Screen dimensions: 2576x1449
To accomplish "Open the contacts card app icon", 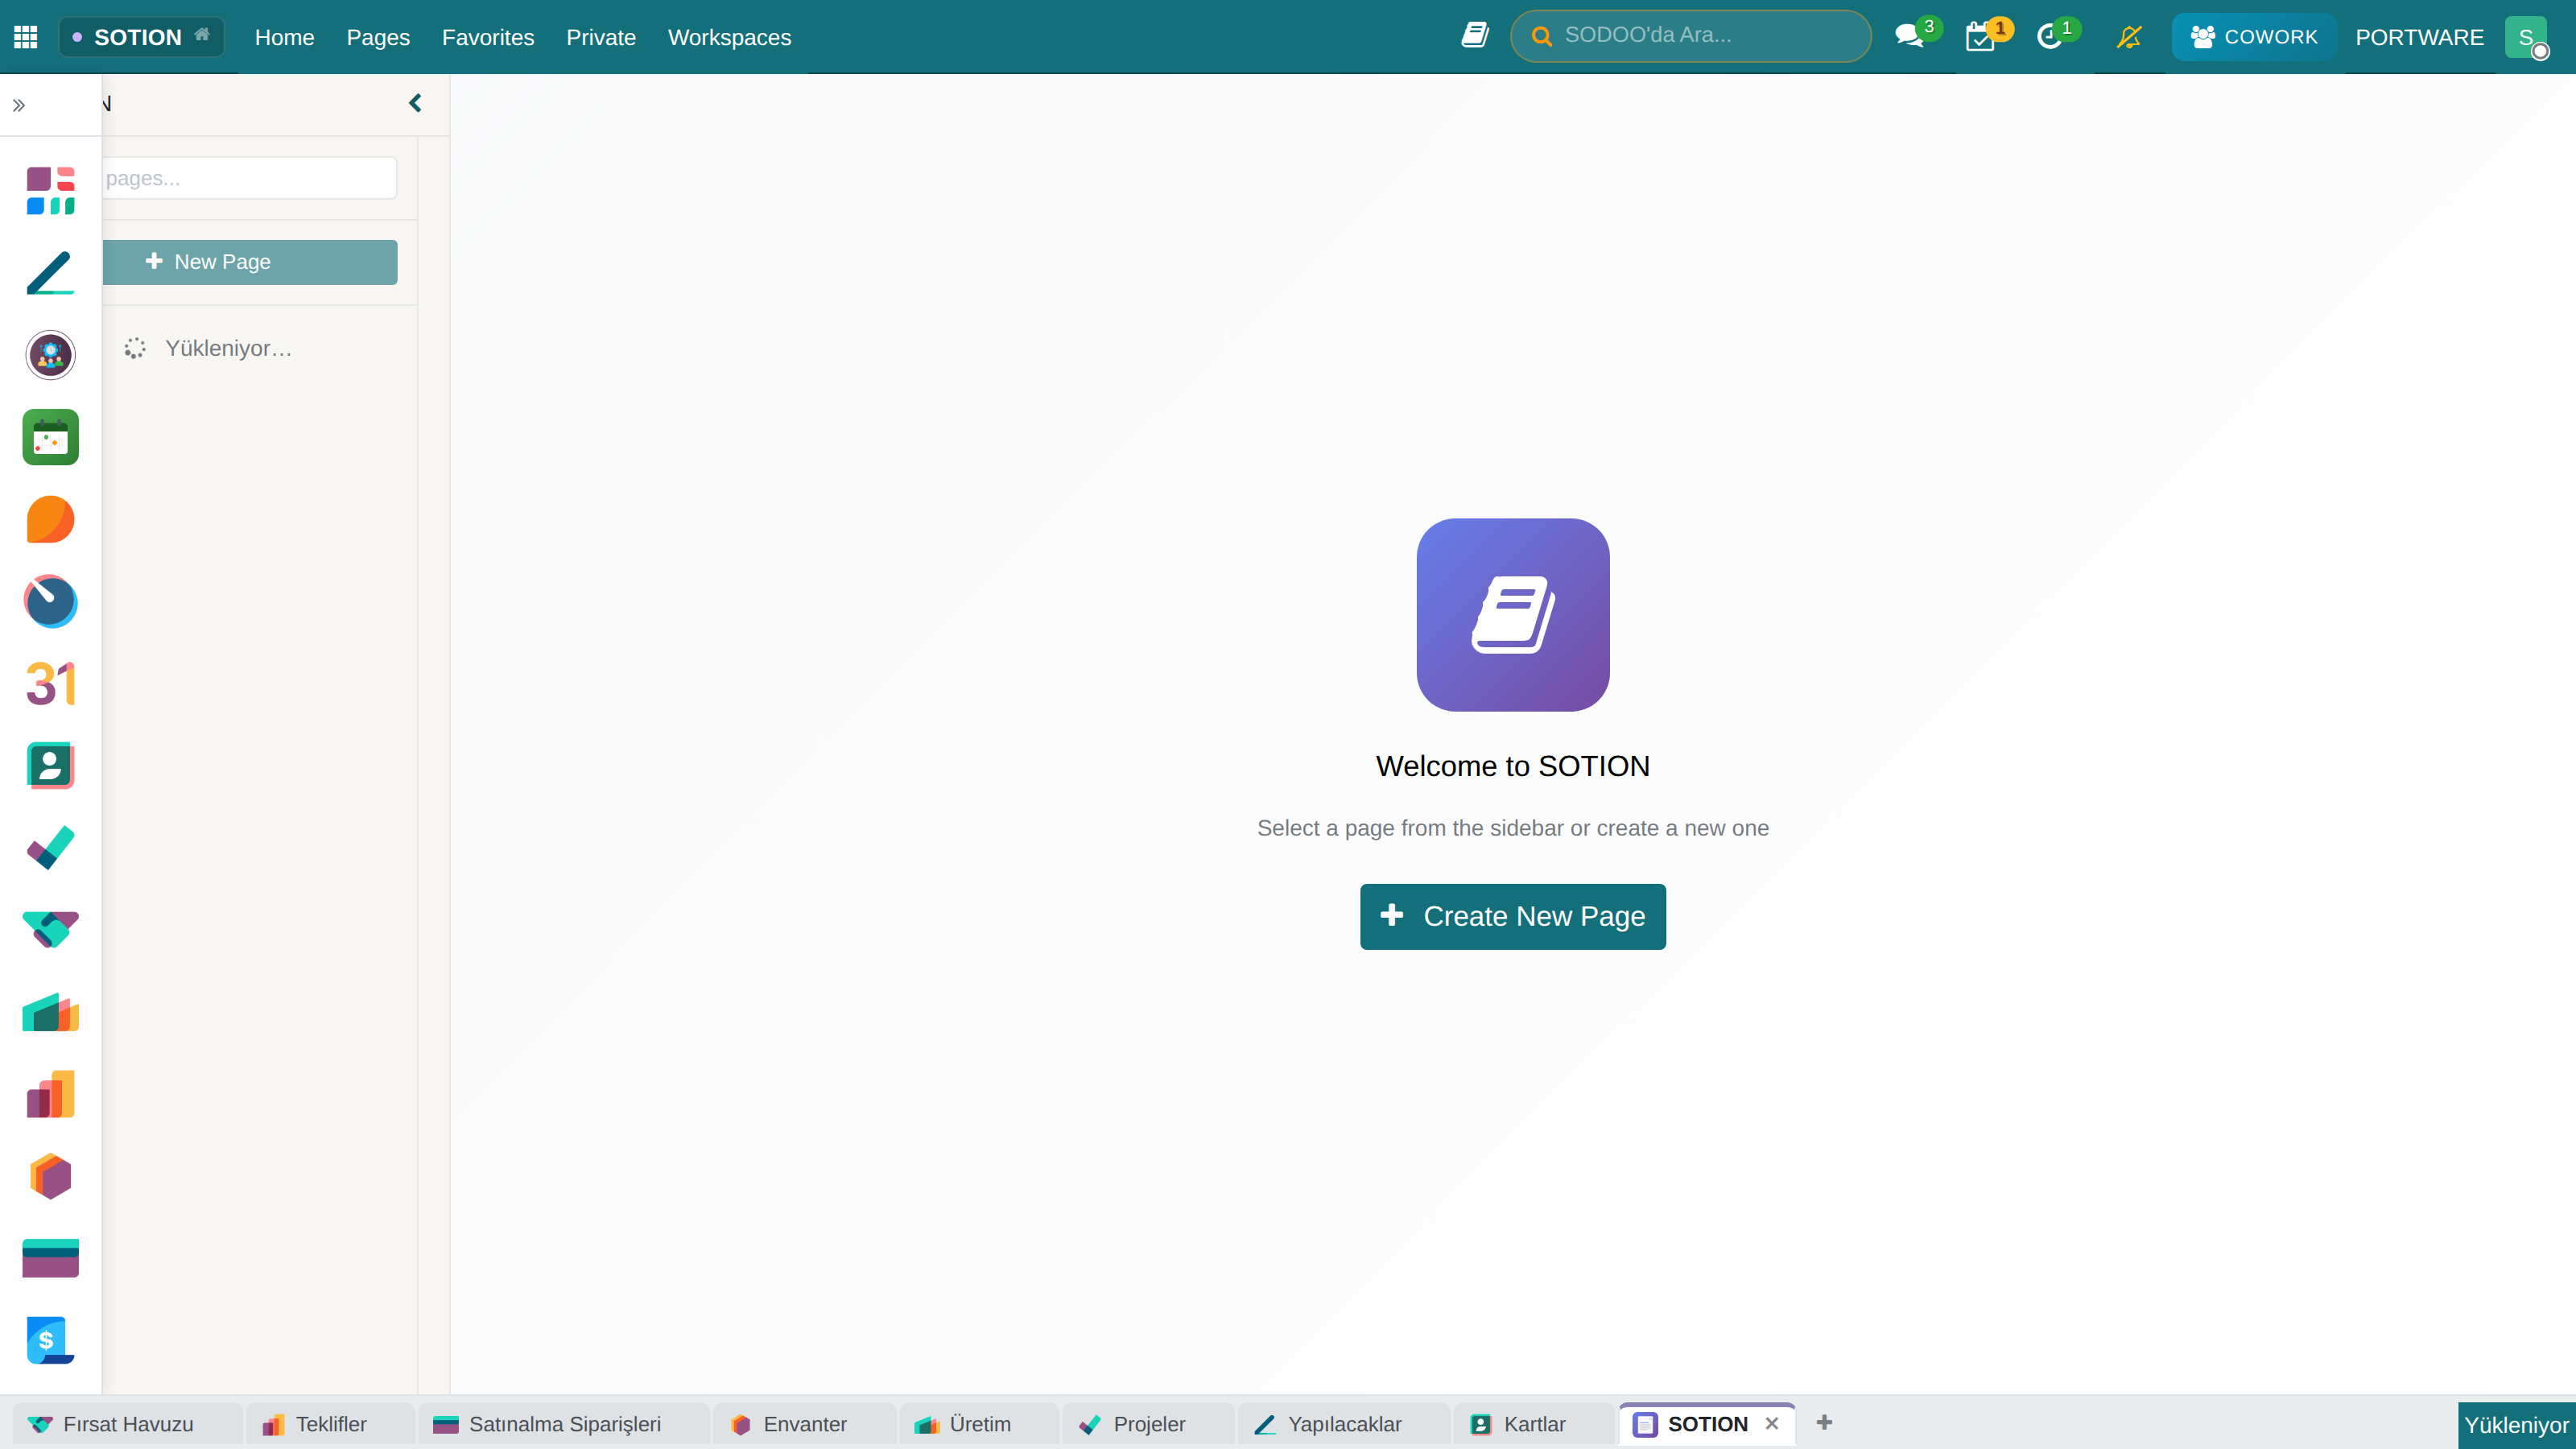I will pos(51,766).
